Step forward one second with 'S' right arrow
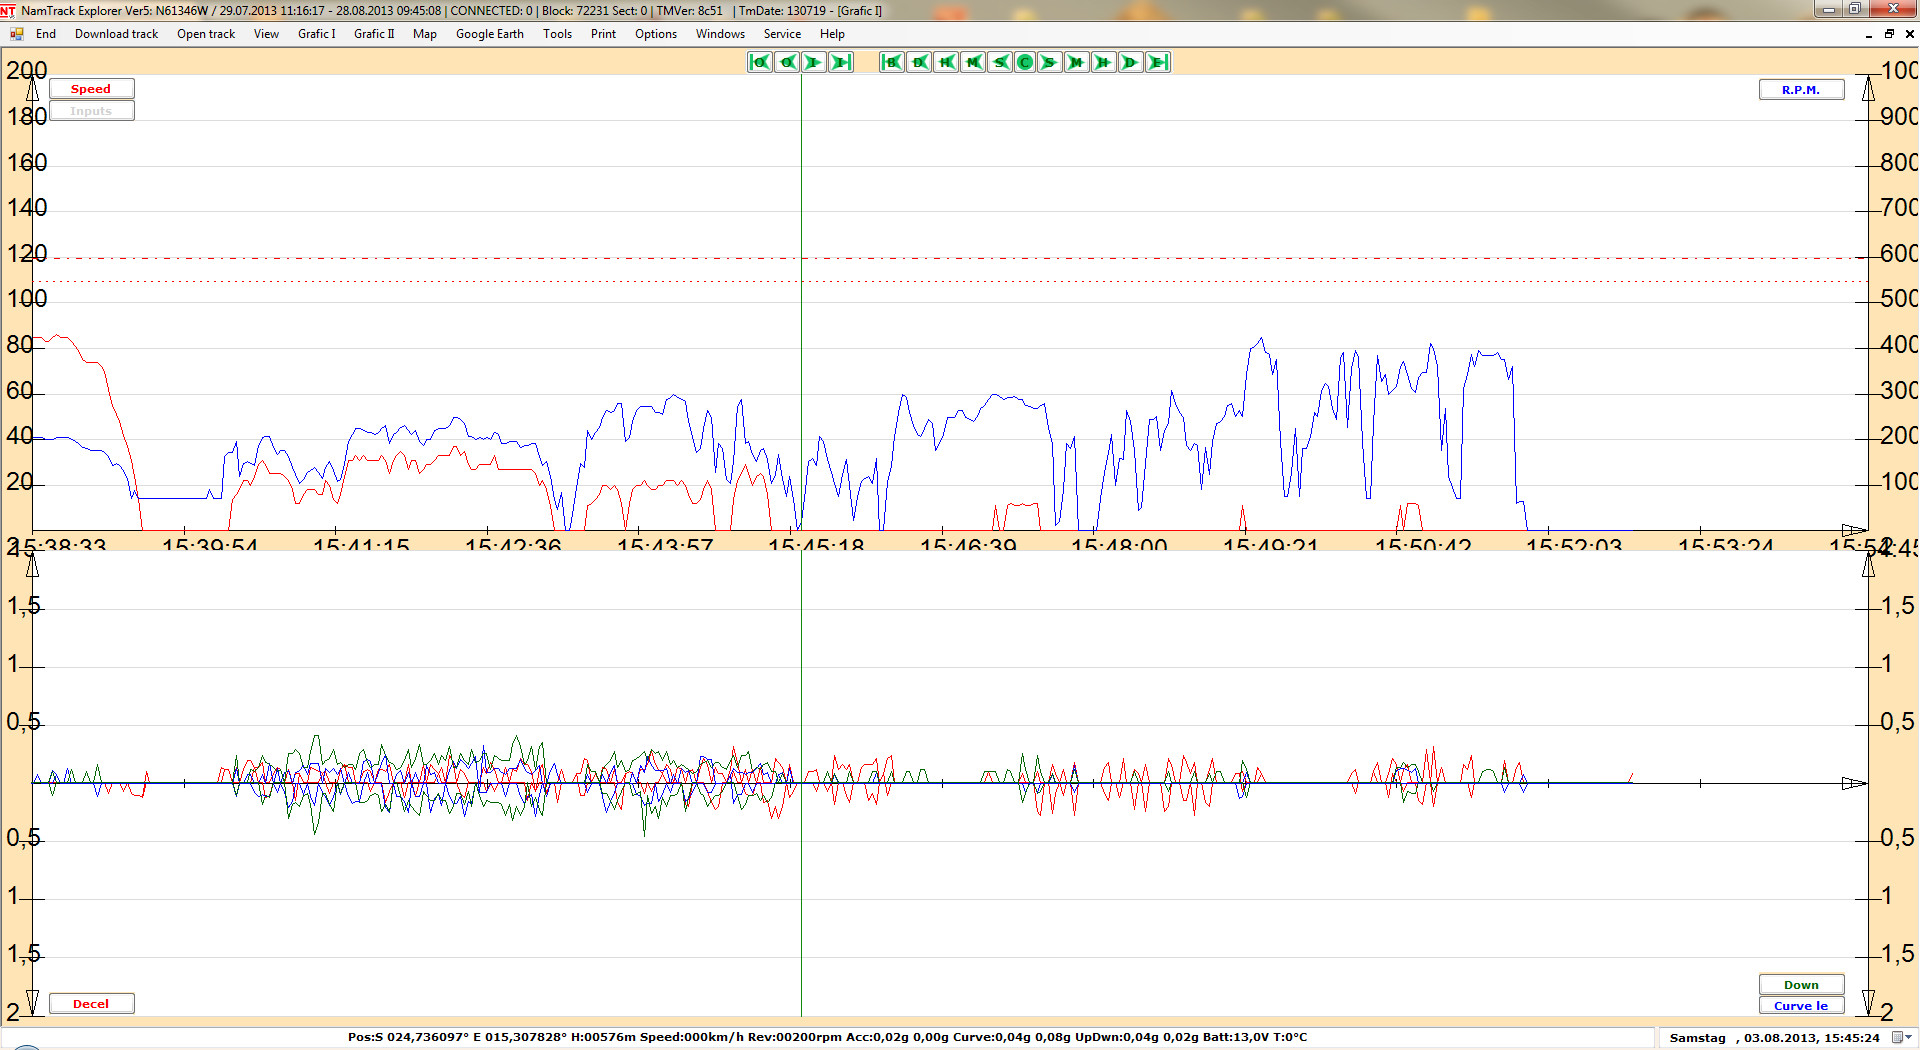 [1049, 62]
